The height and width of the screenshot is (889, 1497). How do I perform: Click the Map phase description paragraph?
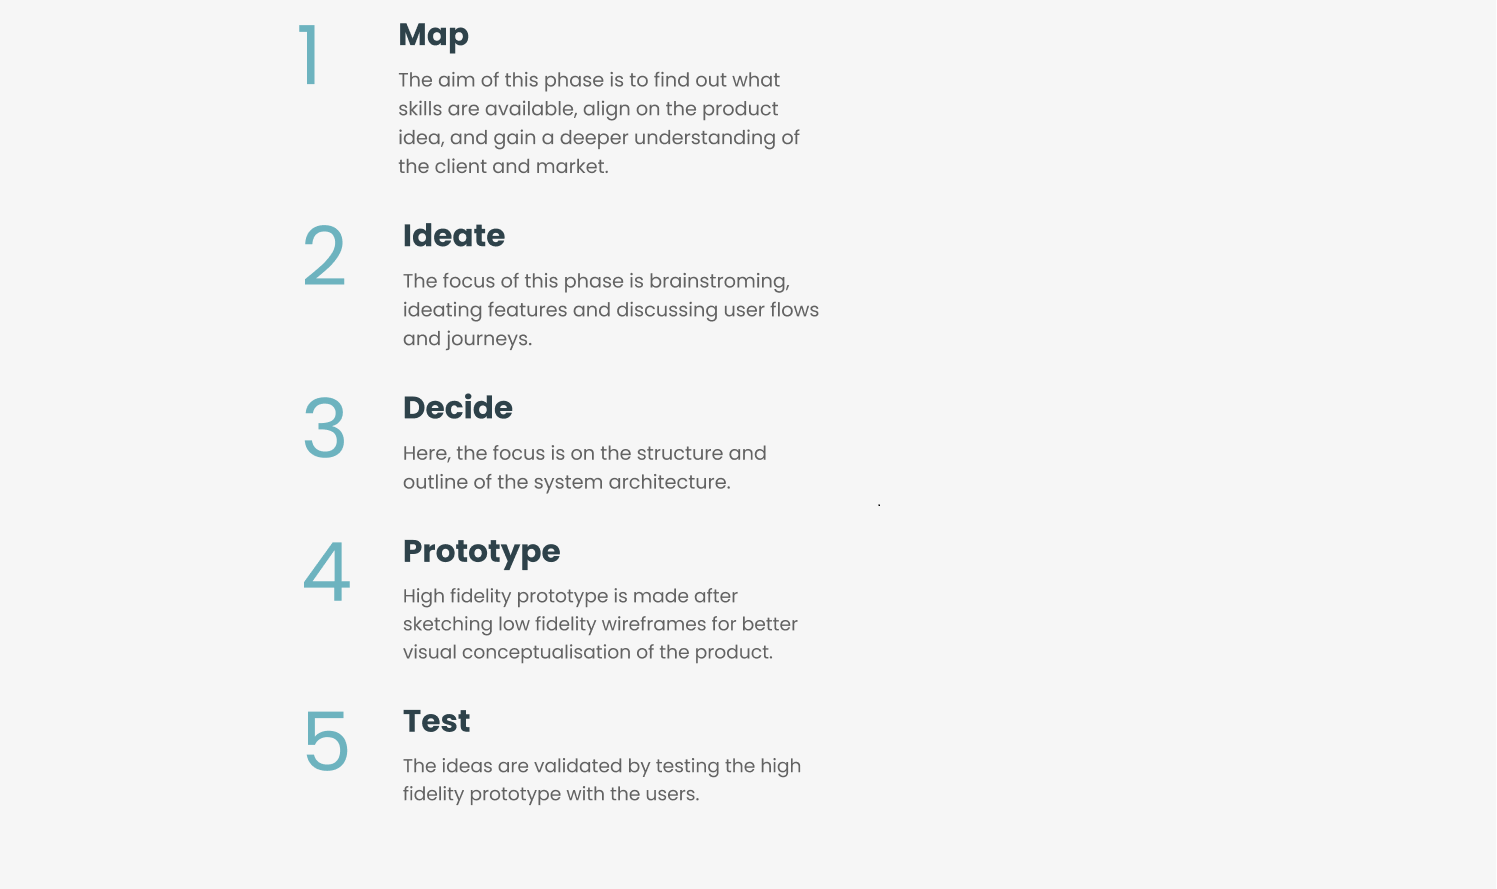pyautogui.click(x=598, y=123)
